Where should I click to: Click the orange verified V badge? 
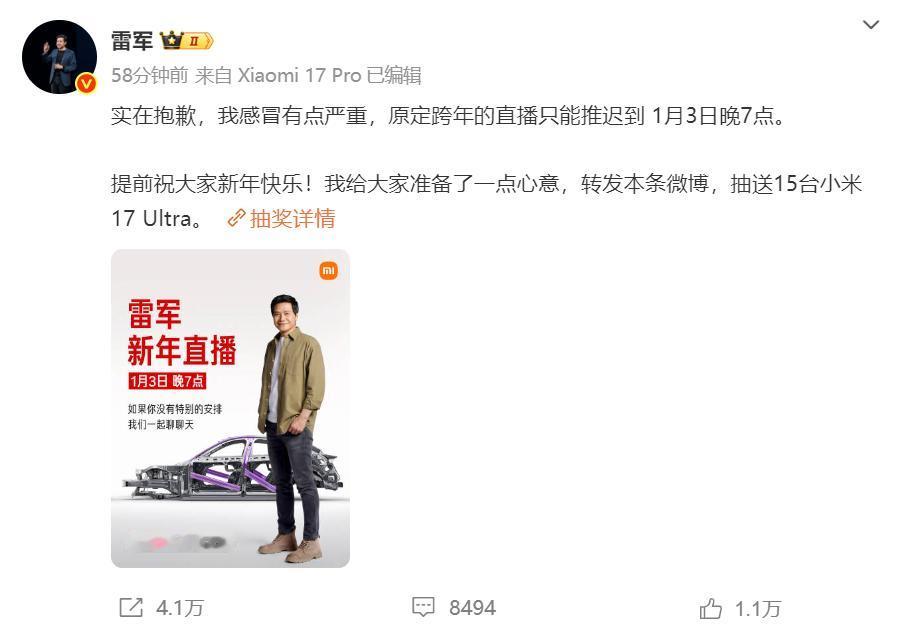click(86, 84)
